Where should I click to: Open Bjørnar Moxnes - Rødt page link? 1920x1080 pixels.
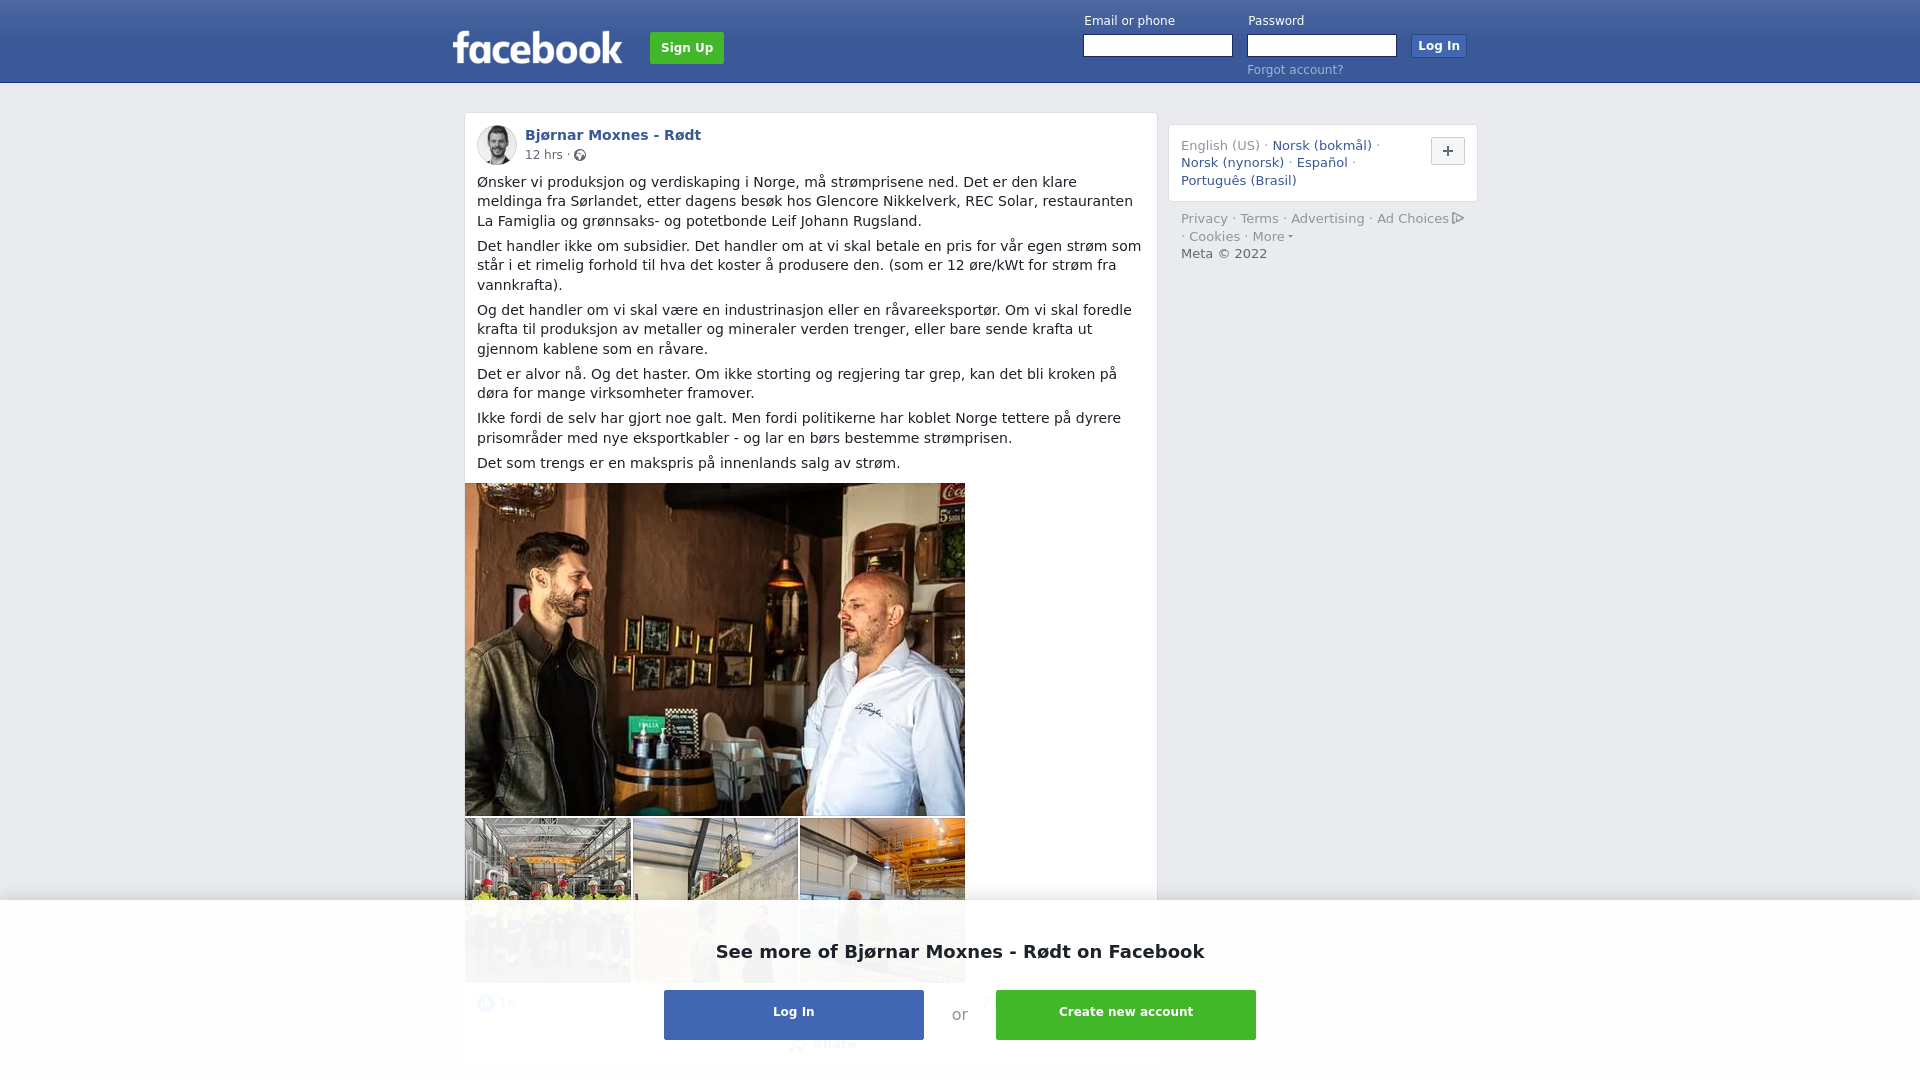(x=613, y=135)
